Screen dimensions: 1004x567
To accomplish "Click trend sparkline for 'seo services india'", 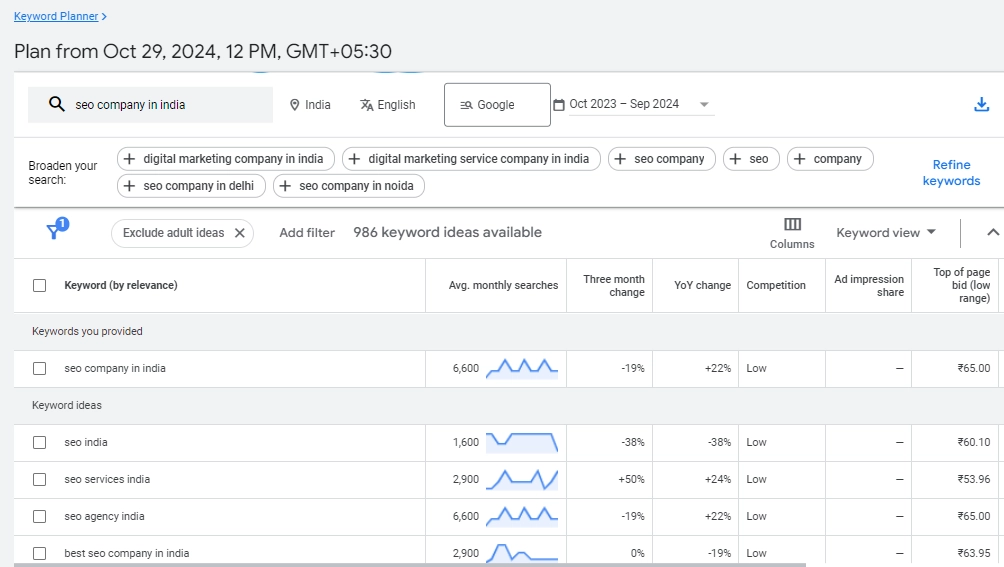I will coord(522,480).
